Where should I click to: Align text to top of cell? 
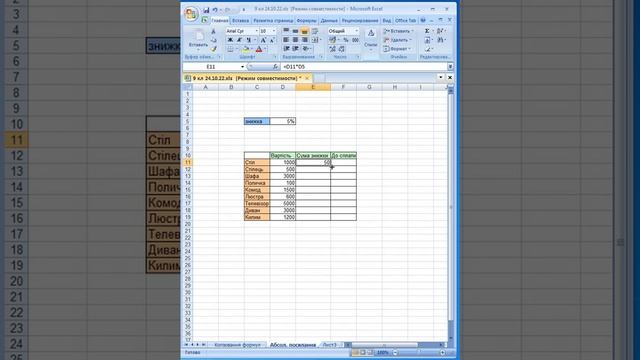coord(286,31)
